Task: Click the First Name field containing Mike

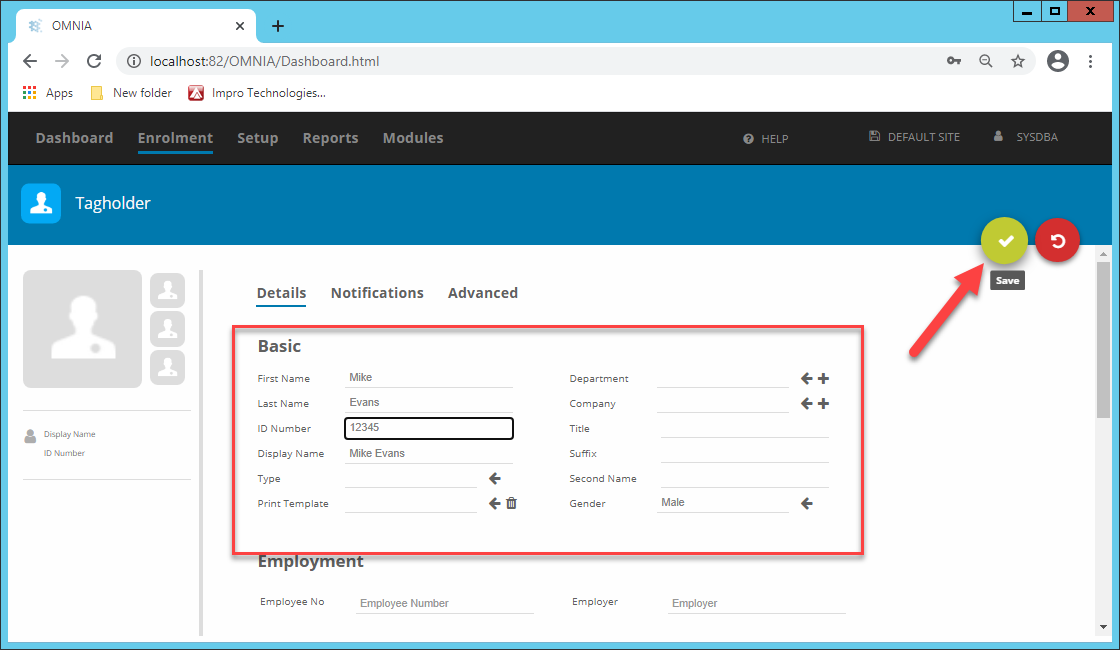Action: 429,378
